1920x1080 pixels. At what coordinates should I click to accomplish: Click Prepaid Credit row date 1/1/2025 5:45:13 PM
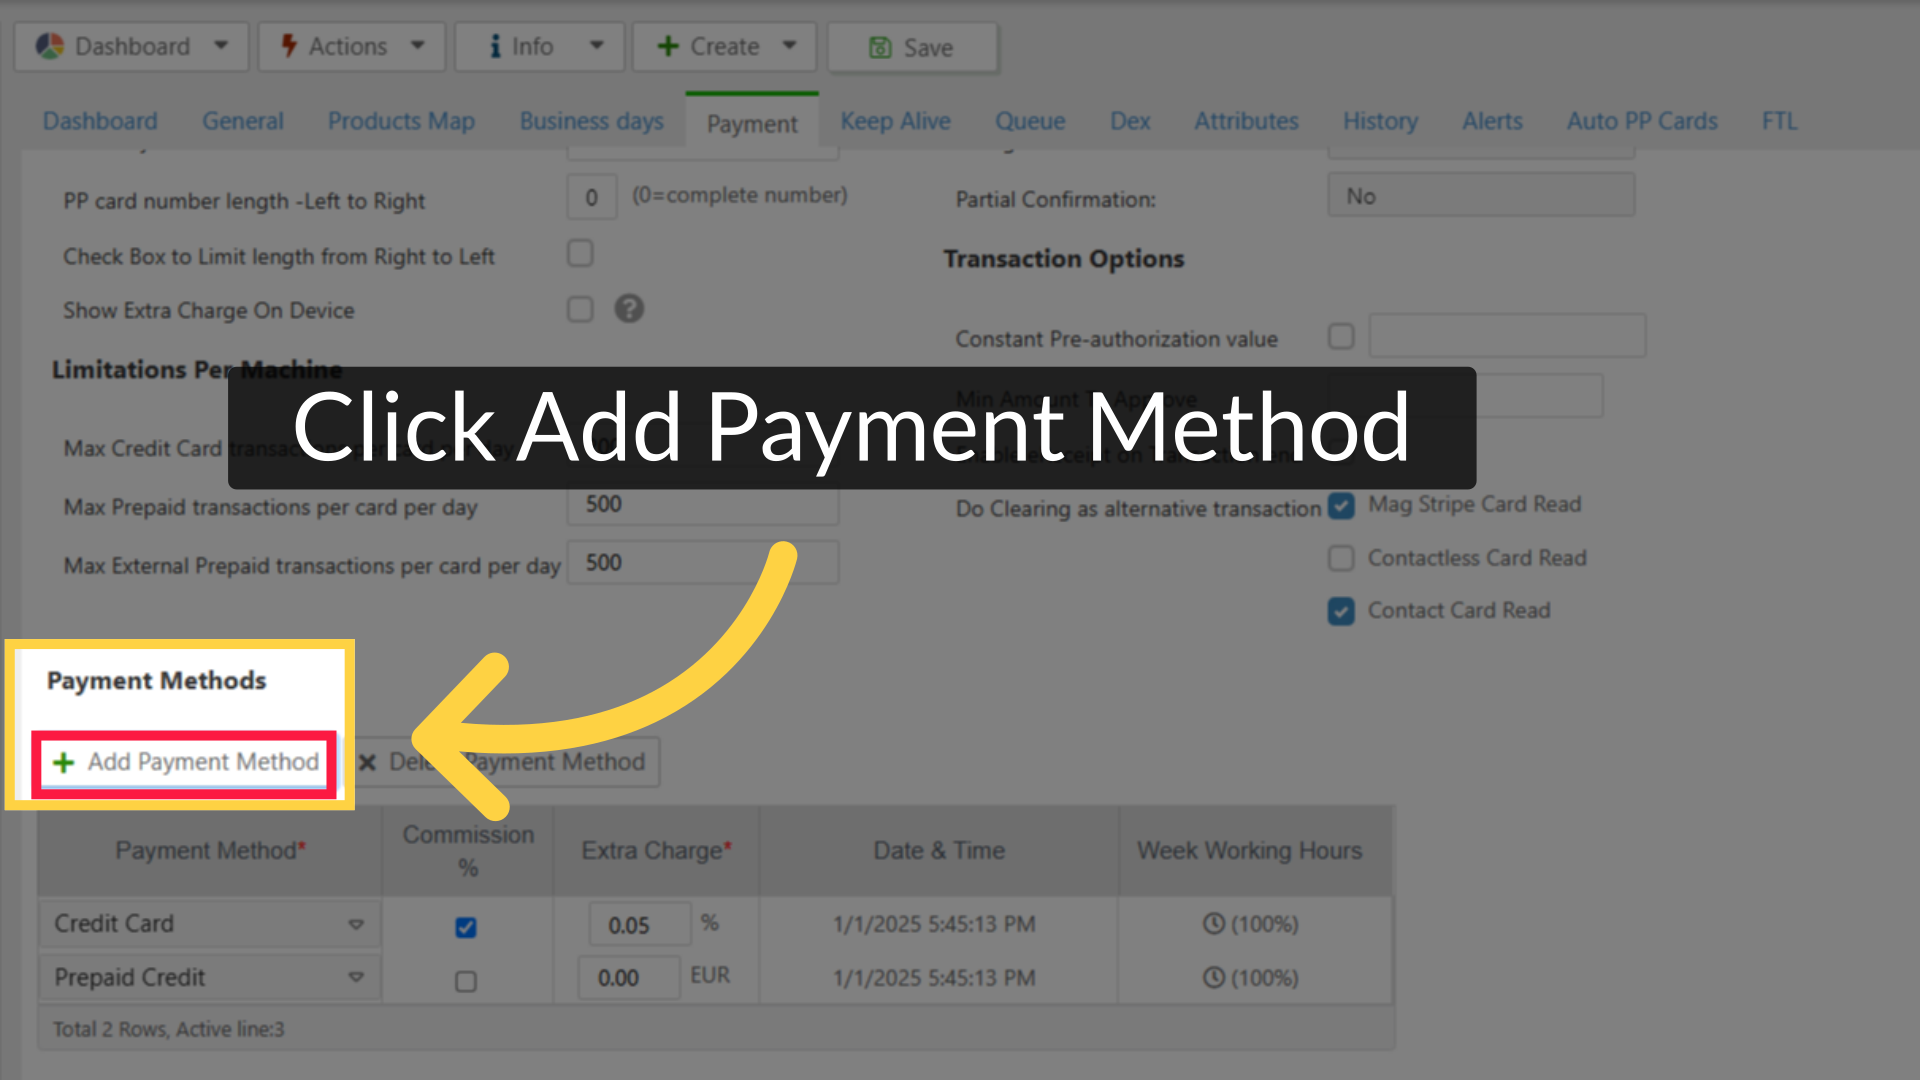click(934, 978)
